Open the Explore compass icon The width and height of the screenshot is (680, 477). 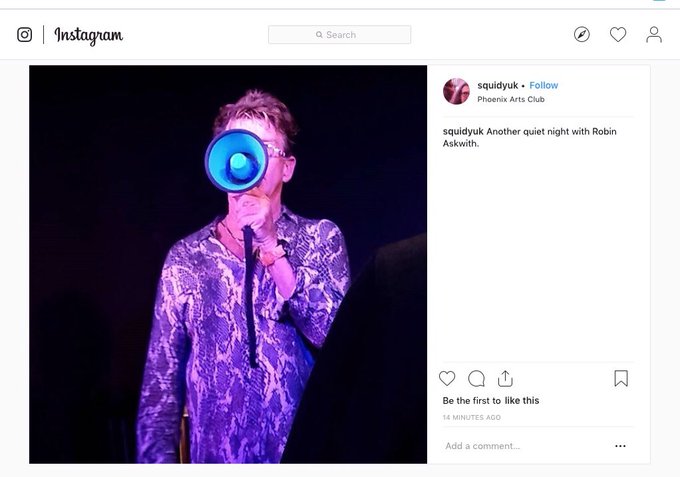click(x=582, y=34)
